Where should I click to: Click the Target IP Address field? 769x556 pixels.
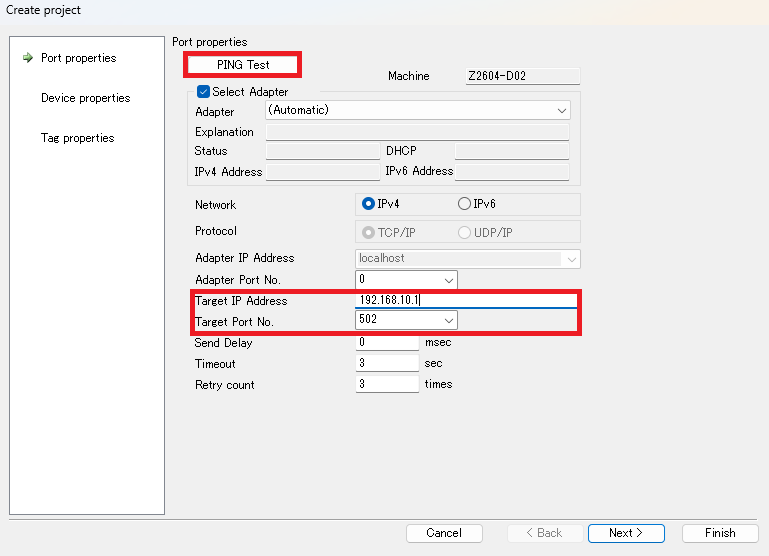[x=466, y=300]
